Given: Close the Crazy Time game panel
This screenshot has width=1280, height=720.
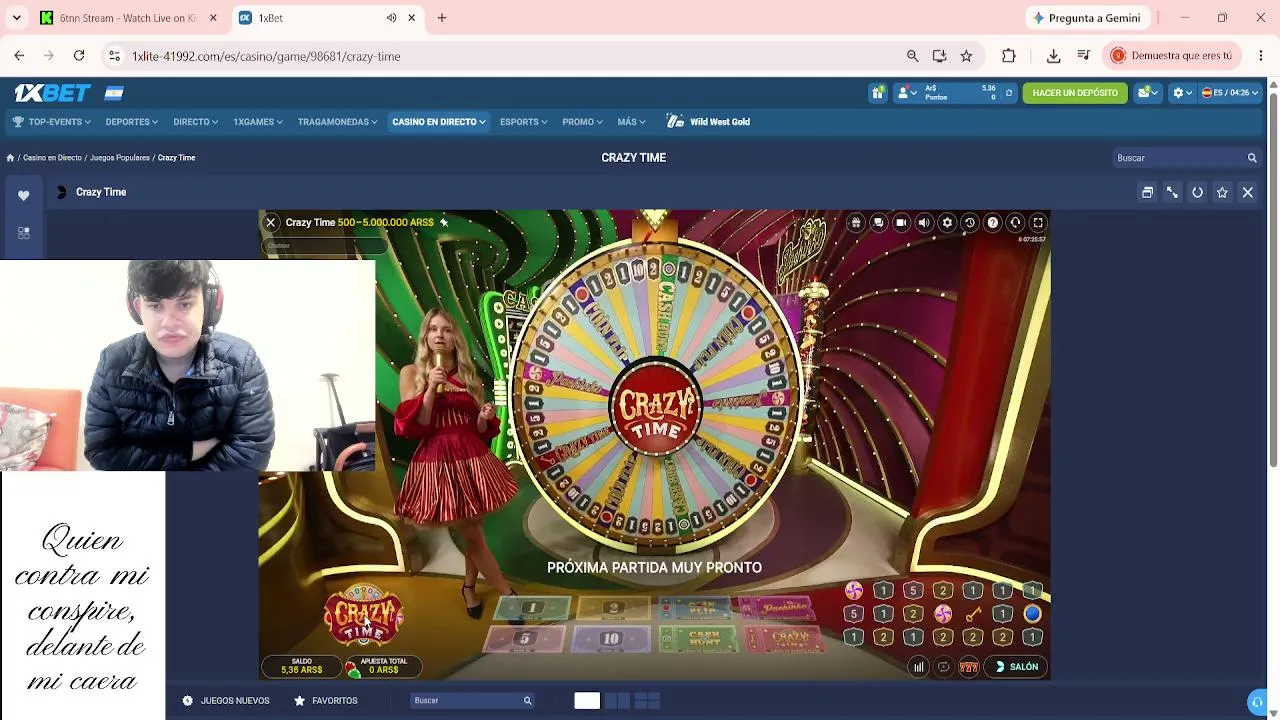Looking at the screenshot, I should (x=1247, y=192).
